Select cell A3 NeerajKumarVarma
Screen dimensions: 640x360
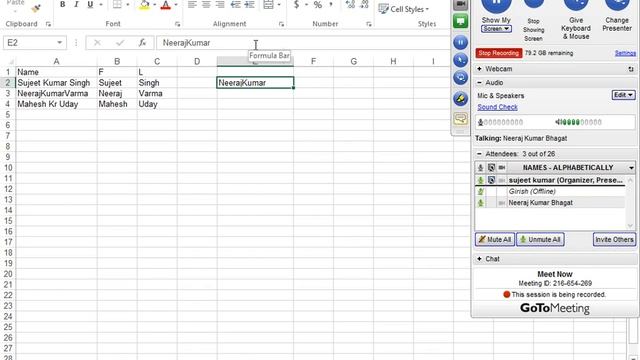[56, 93]
